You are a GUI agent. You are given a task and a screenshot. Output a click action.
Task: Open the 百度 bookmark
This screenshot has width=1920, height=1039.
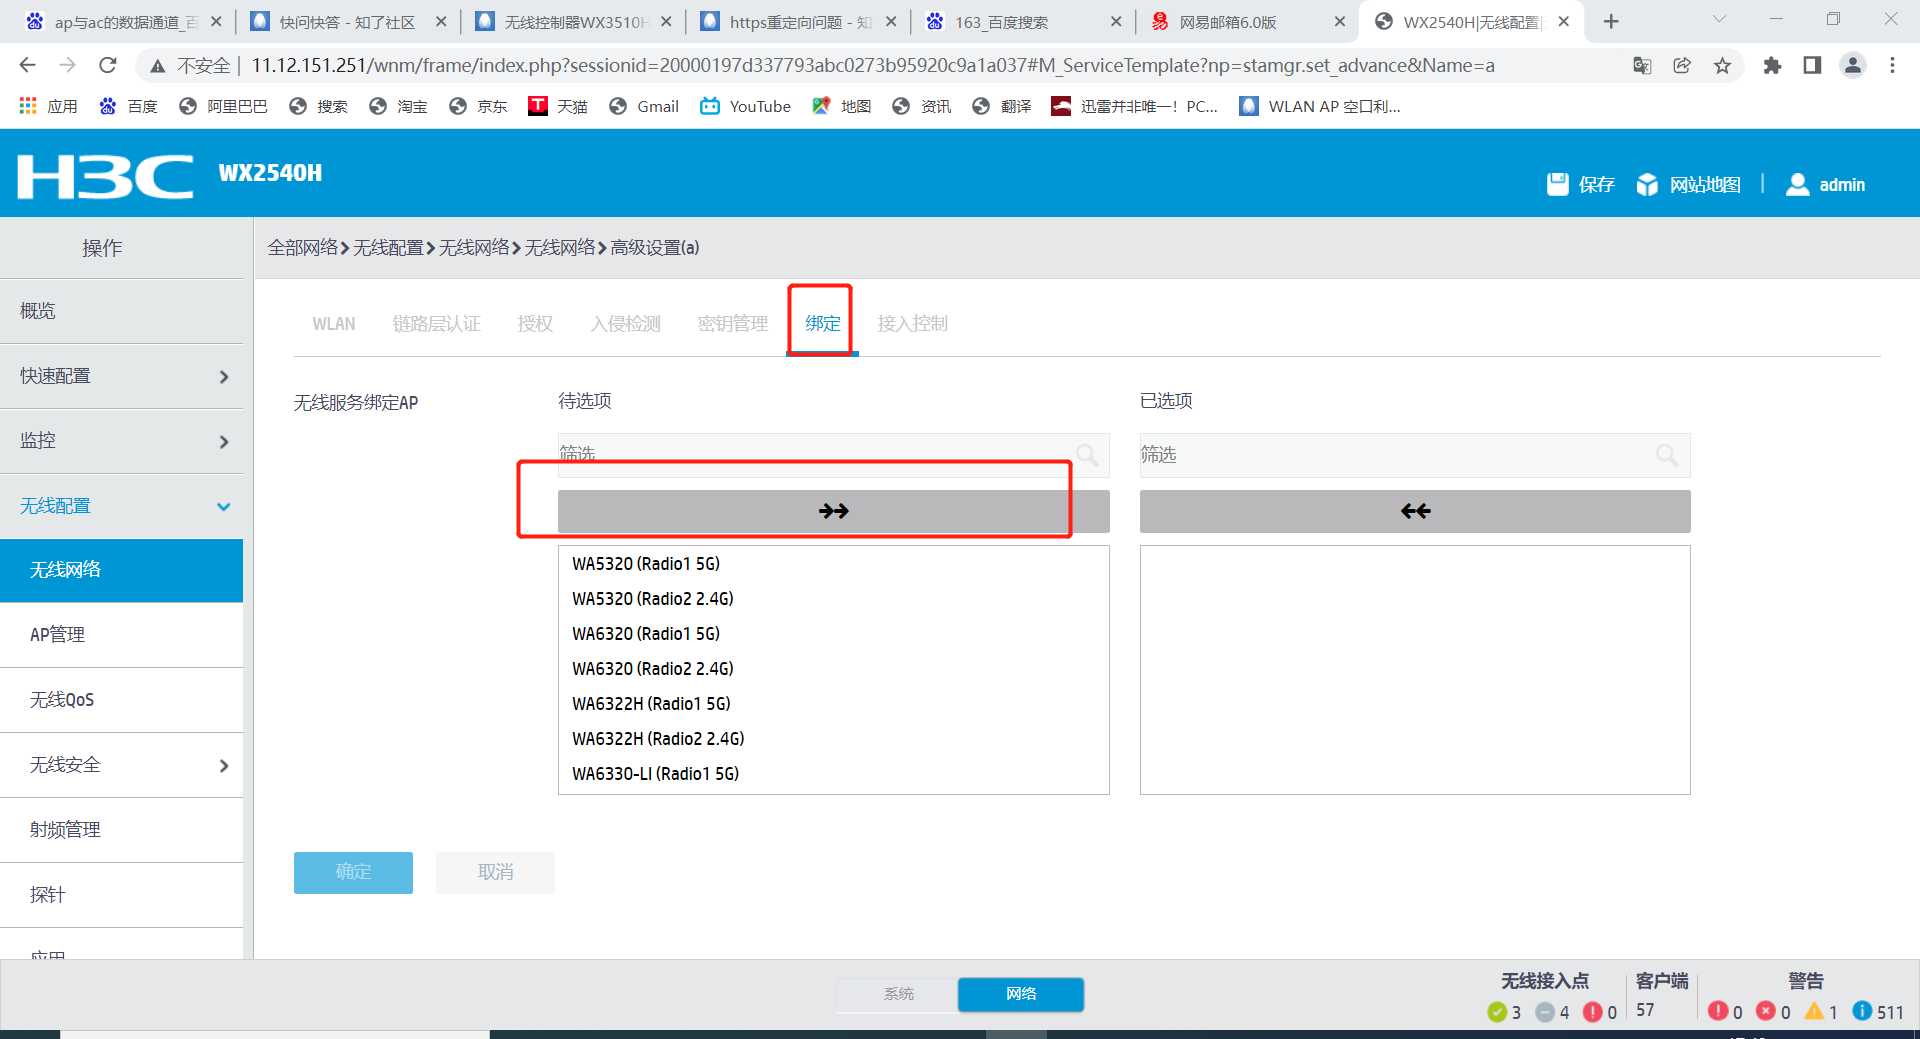[x=128, y=106]
